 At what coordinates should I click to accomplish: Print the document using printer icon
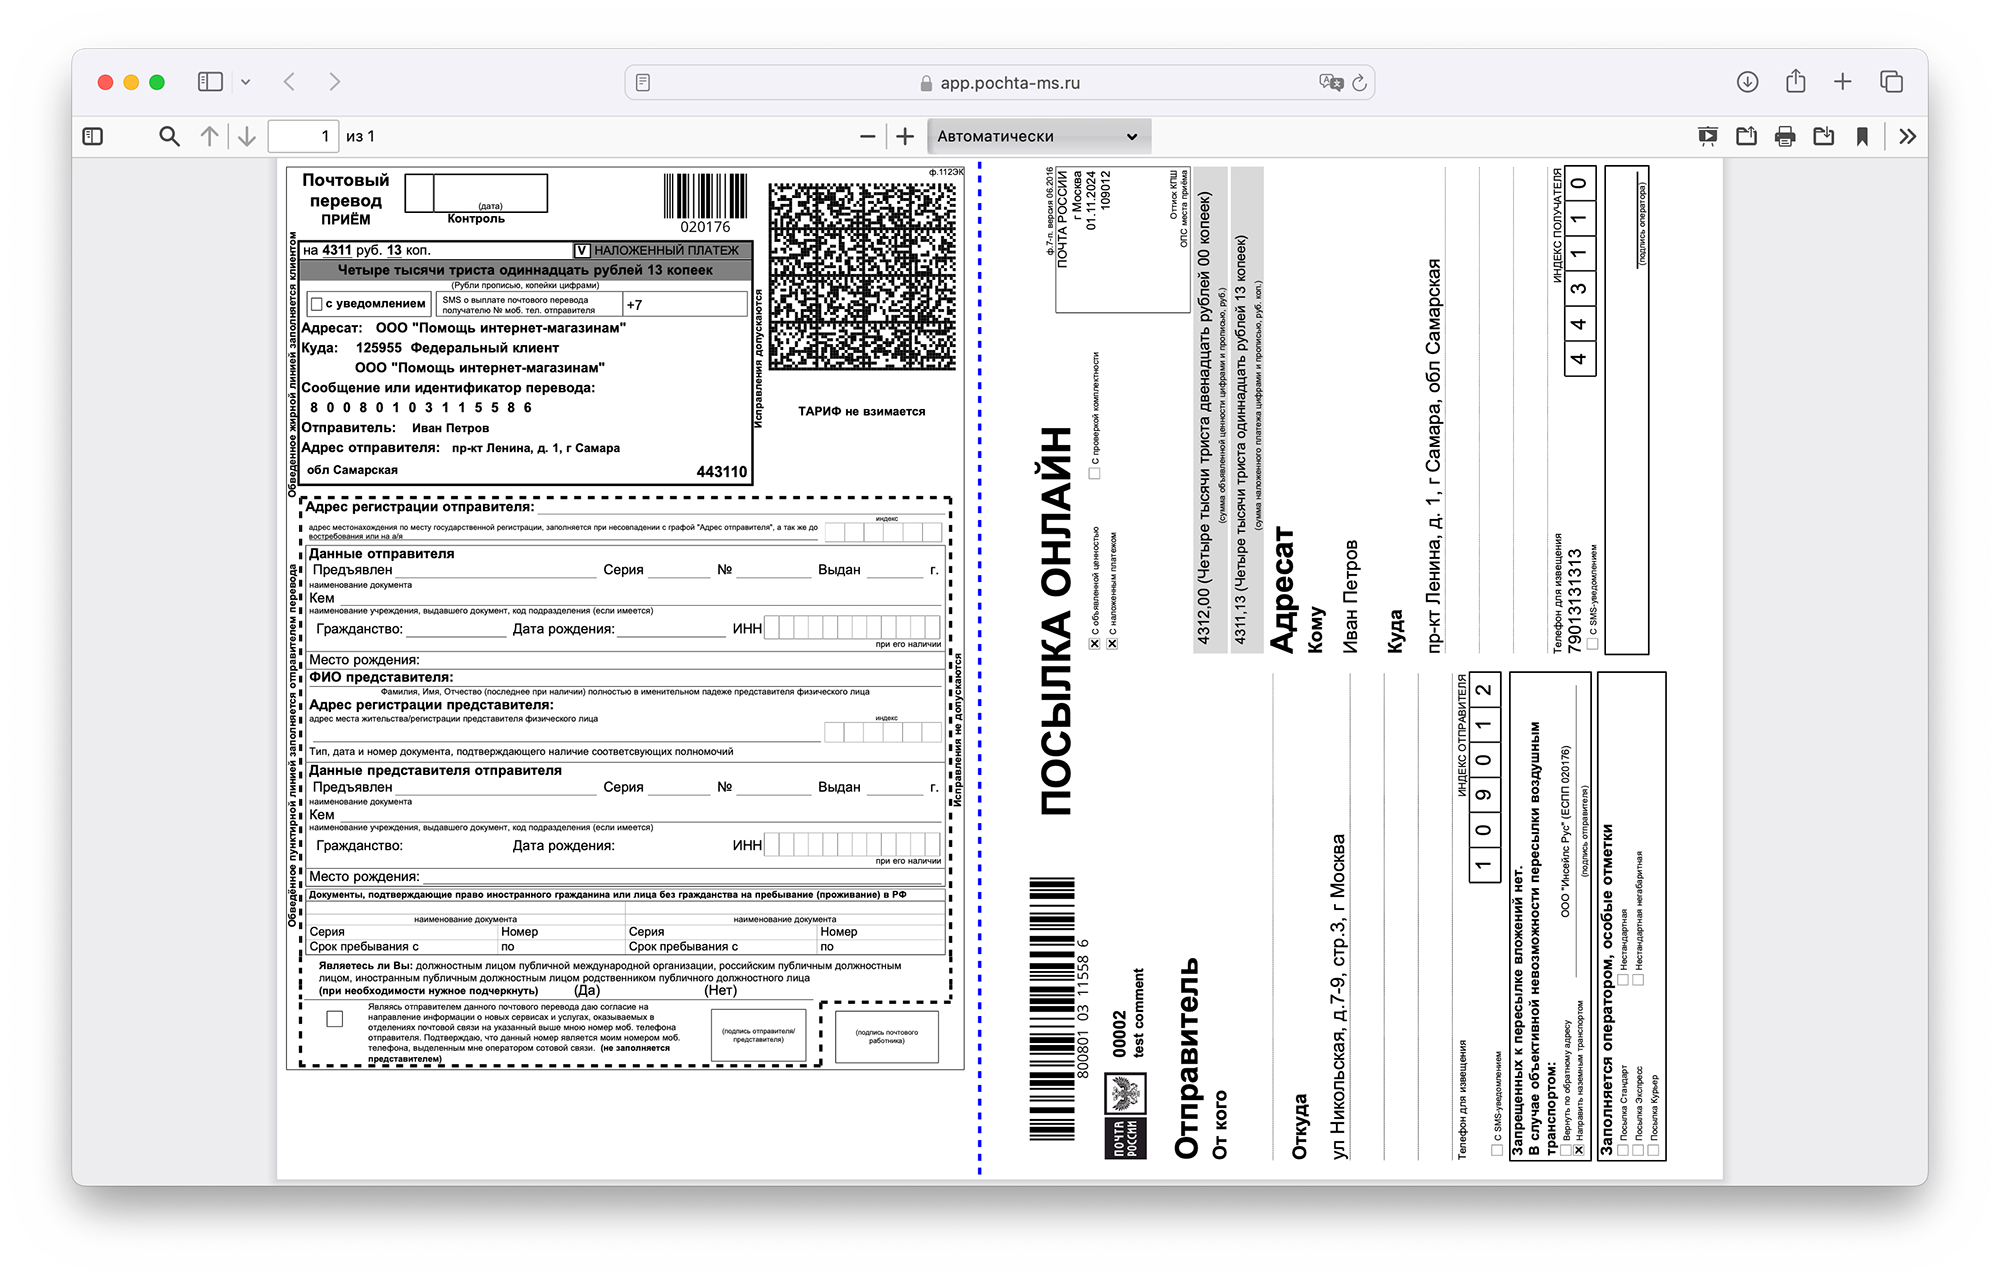(x=1785, y=136)
